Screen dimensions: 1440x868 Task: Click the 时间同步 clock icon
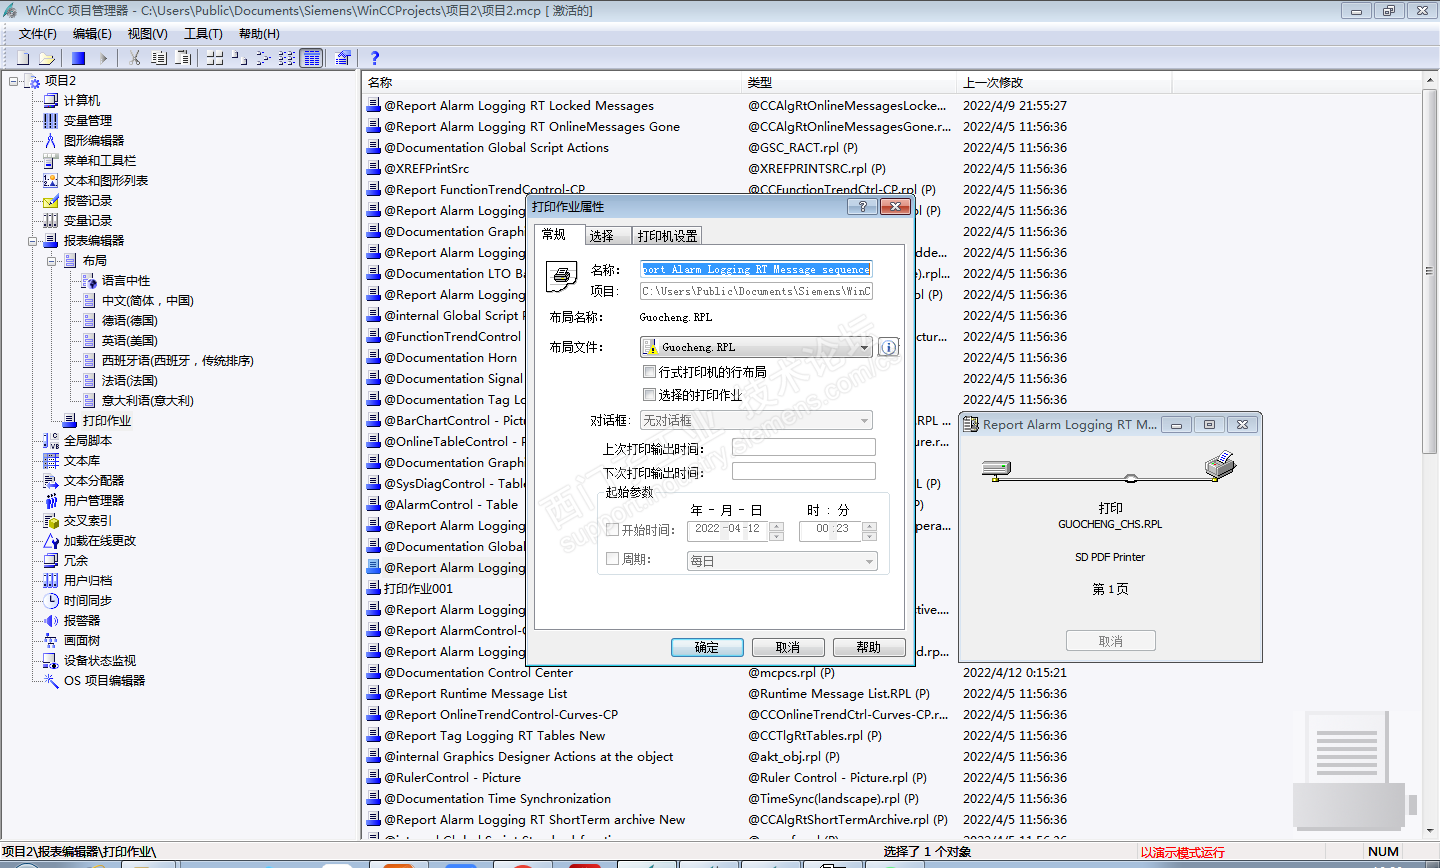(x=51, y=600)
